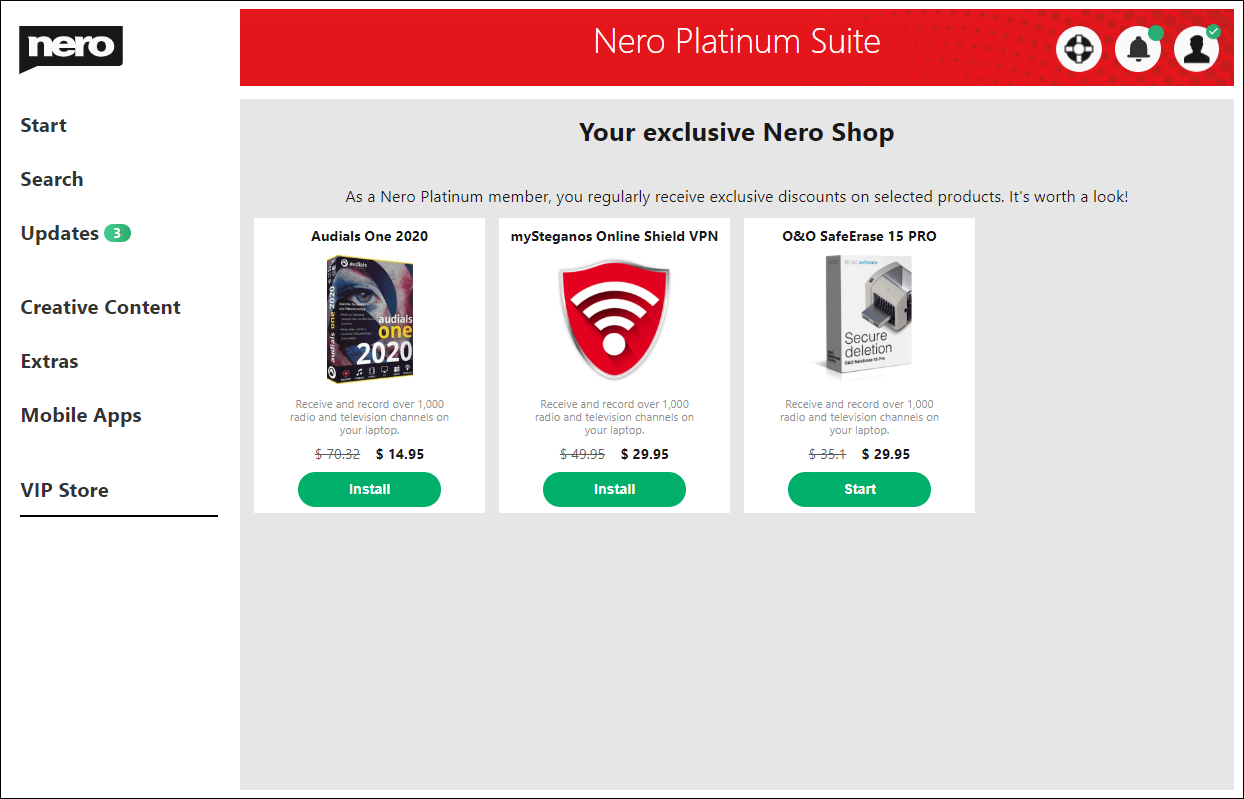
Task: Select Creative Content in the sidebar
Action: [x=101, y=307]
